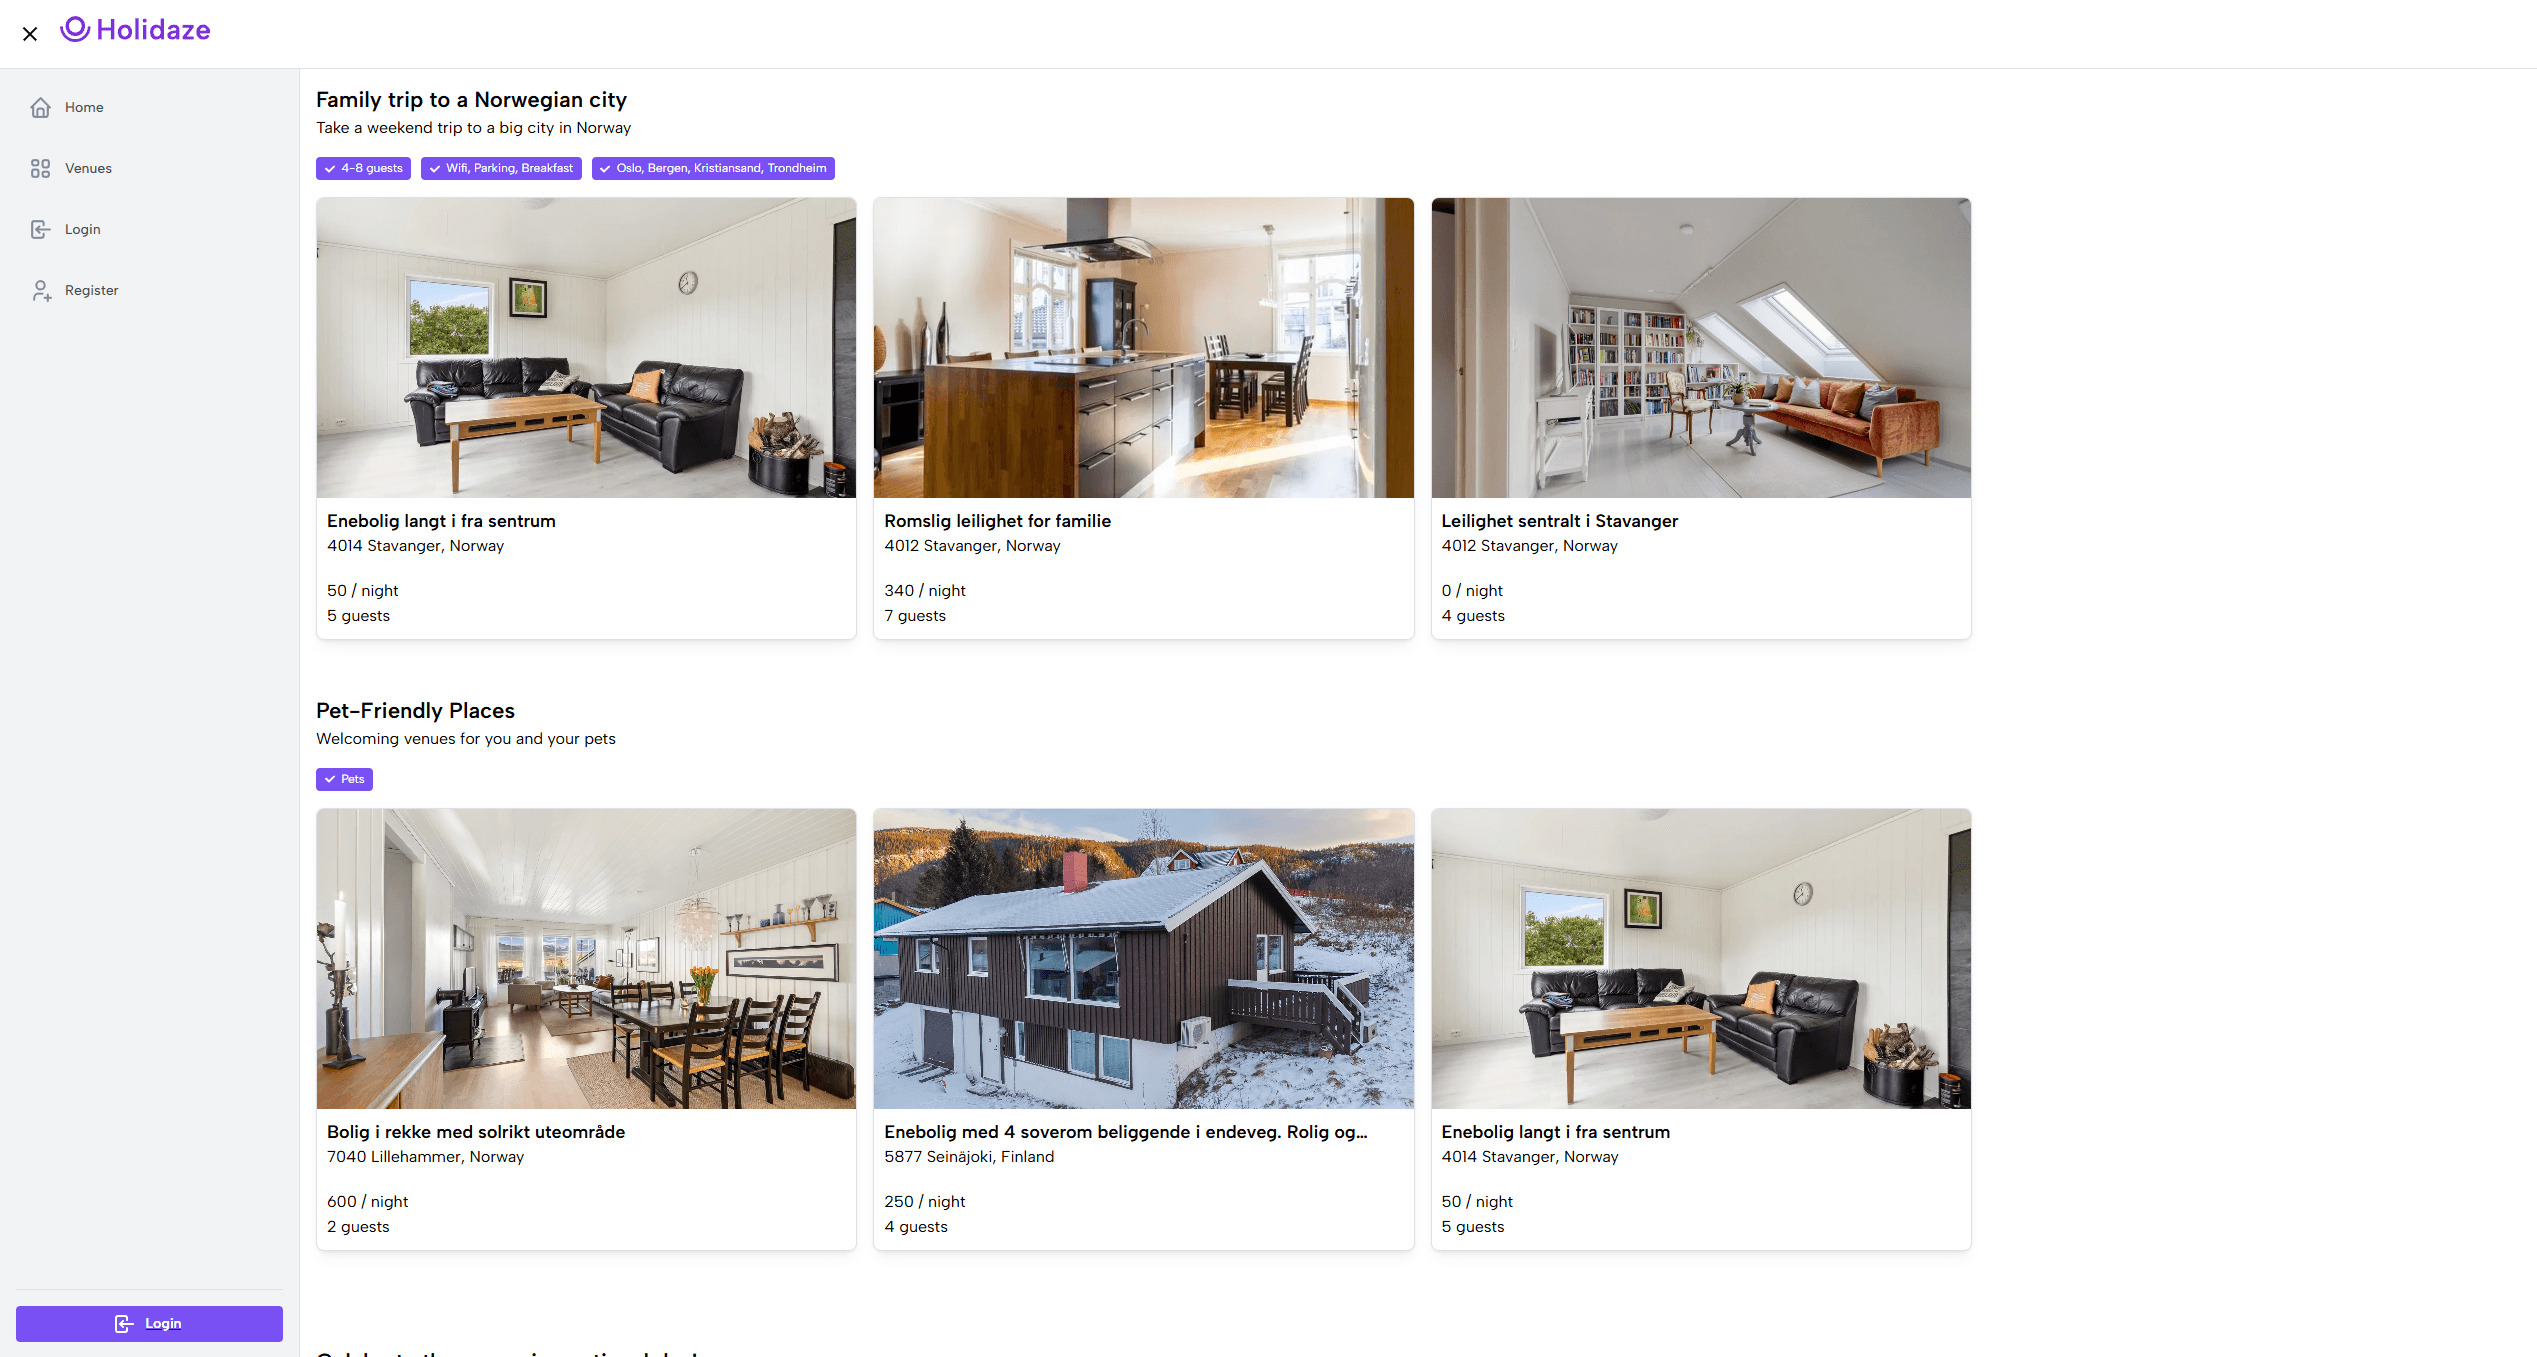Image resolution: width=2537 pixels, height=1357 pixels.
Task: Select the Register person-plus icon
Action: 40,290
